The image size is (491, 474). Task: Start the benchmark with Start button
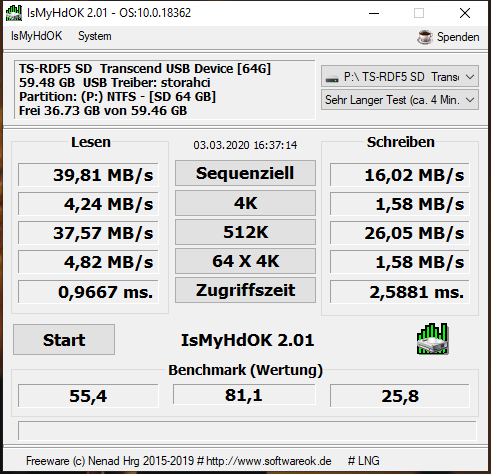point(64,340)
